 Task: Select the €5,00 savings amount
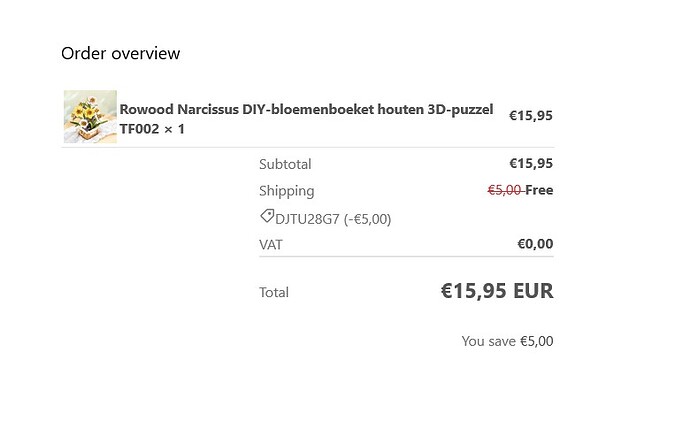coord(536,341)
